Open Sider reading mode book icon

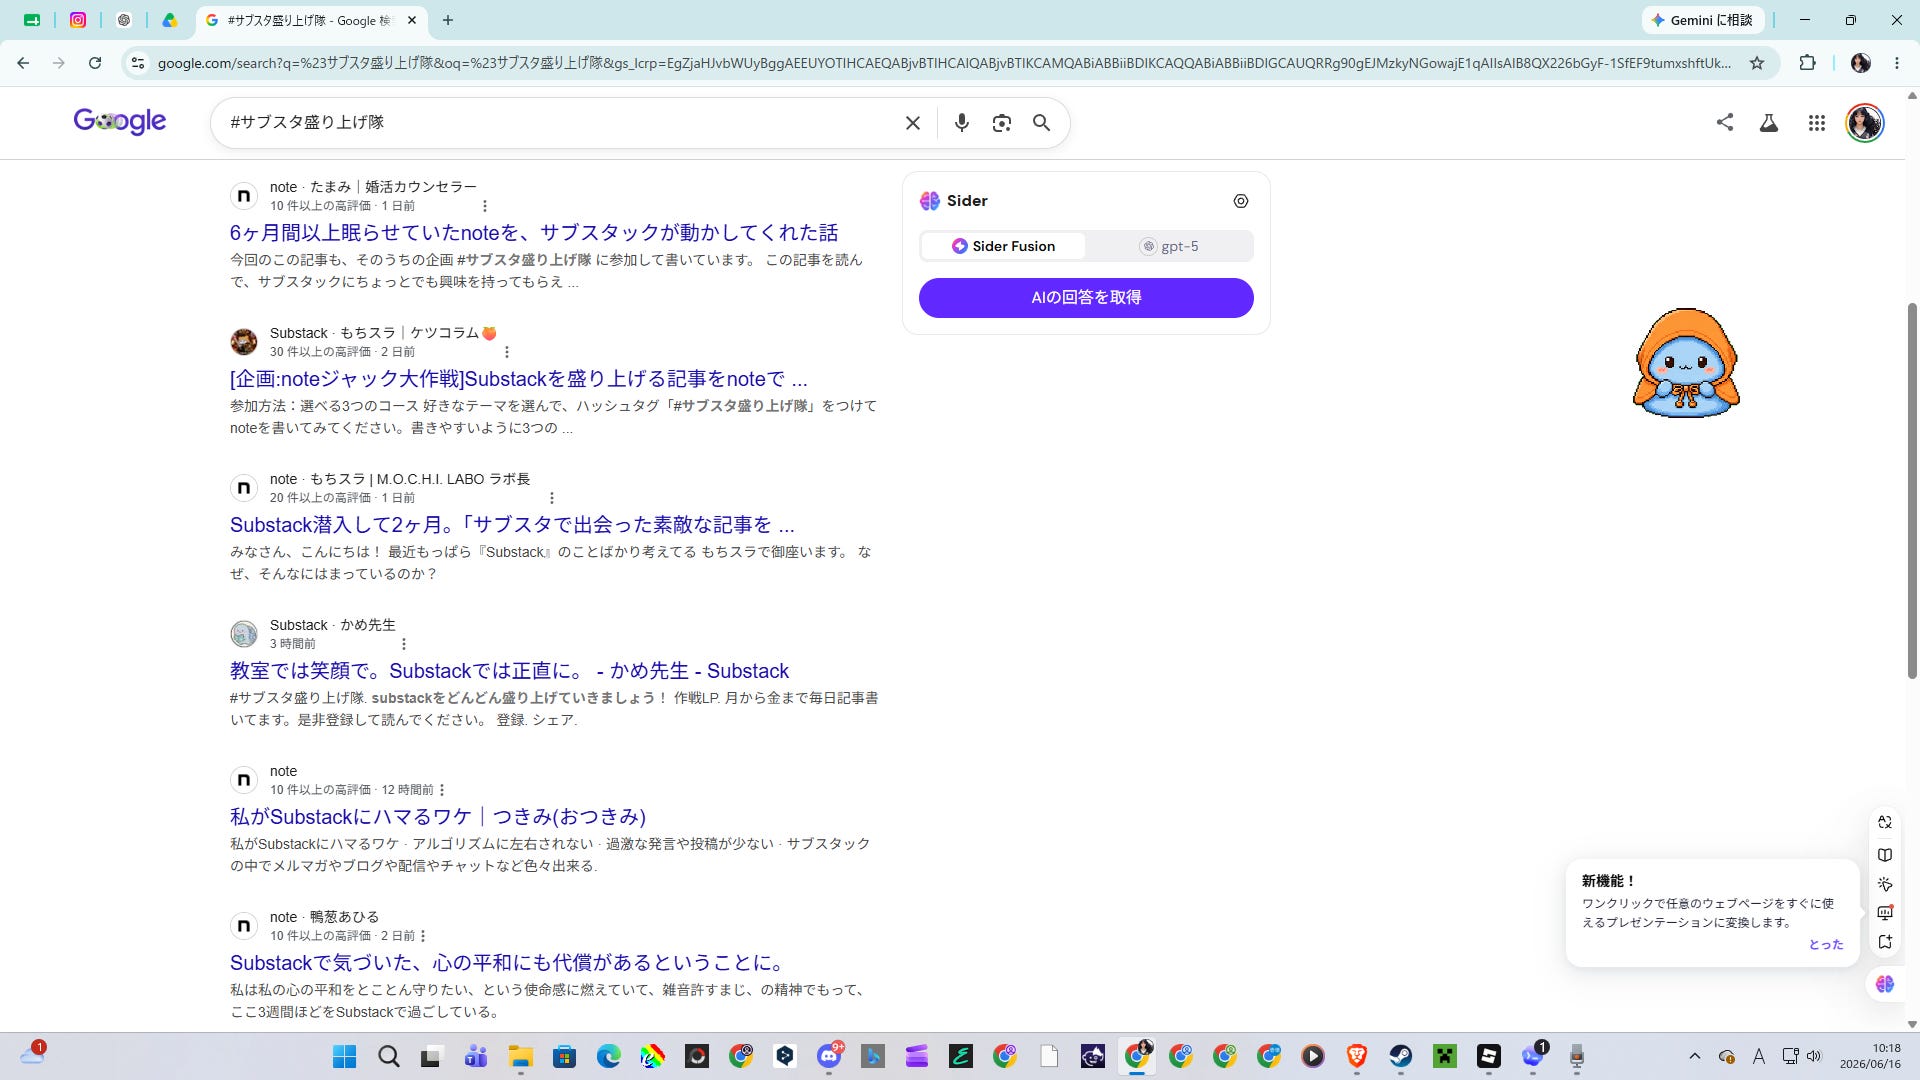click(1885, 855)
